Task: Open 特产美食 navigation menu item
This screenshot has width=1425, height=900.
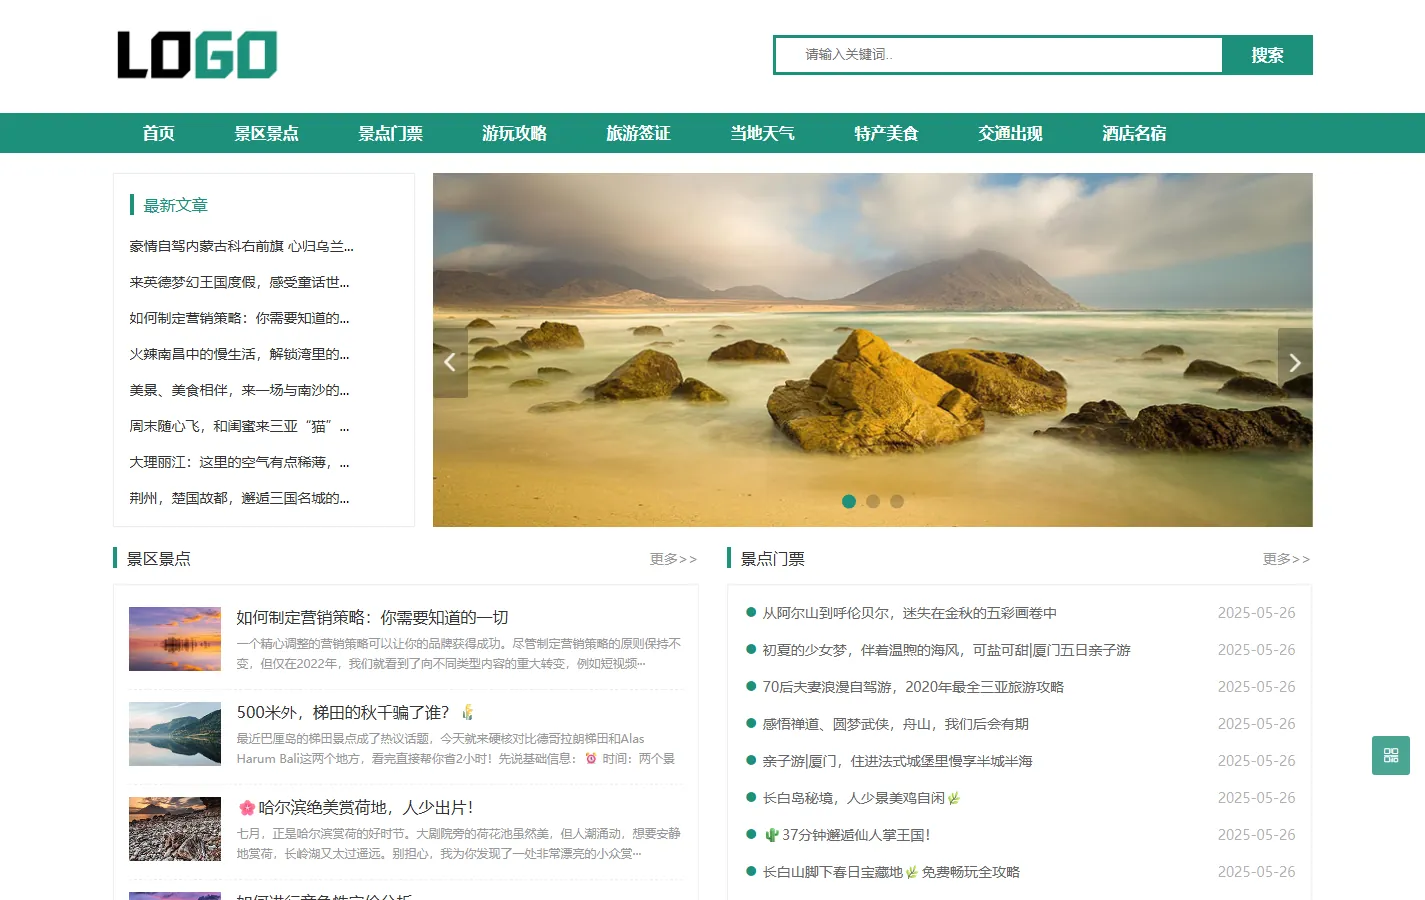Action: (x=886, y=133)
